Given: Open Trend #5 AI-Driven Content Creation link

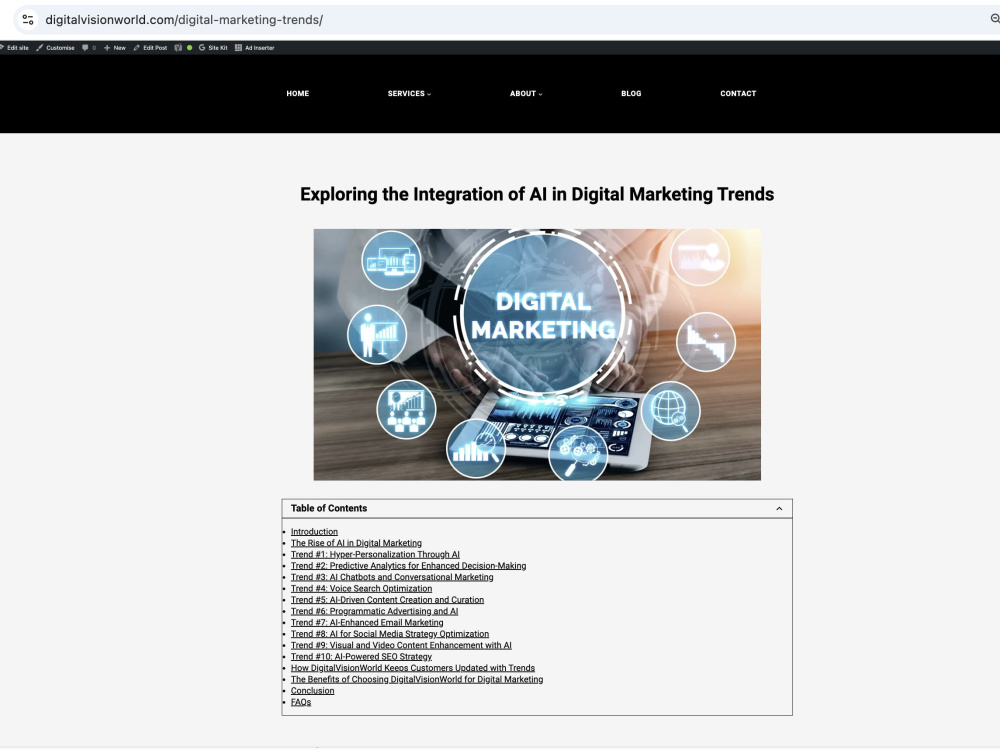Looking at the screenshot, I should click(387, 600).
